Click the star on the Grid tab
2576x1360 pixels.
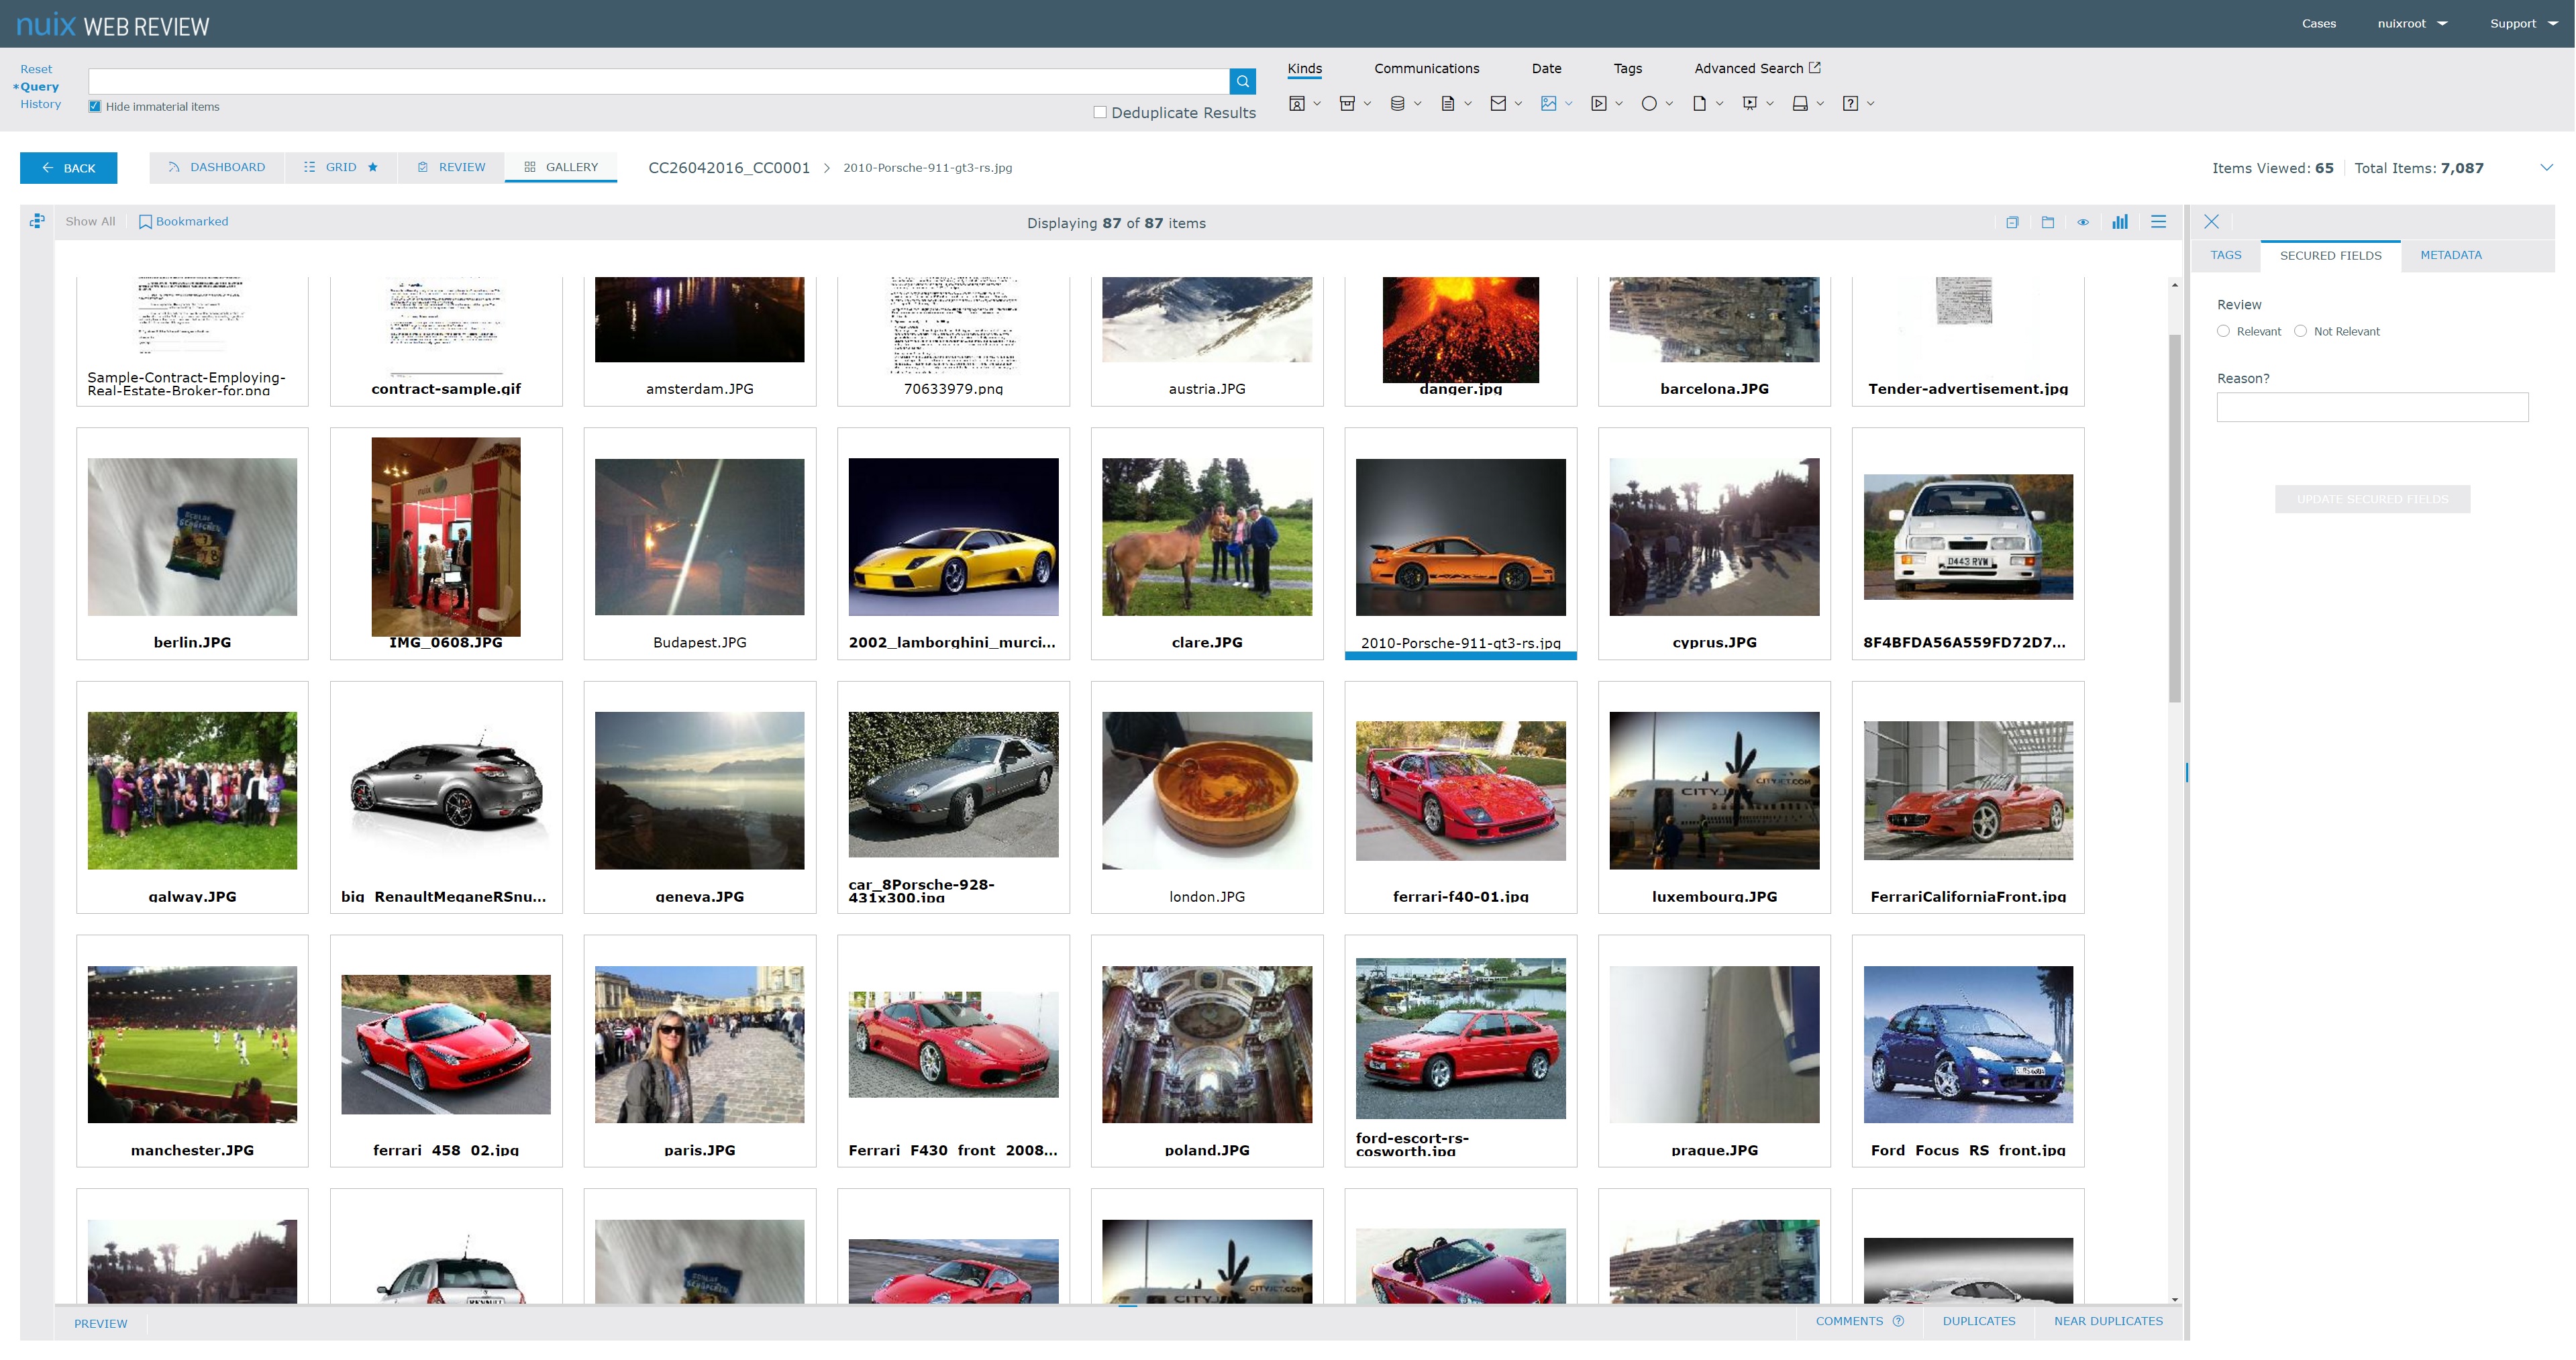(x=372, y=167)
